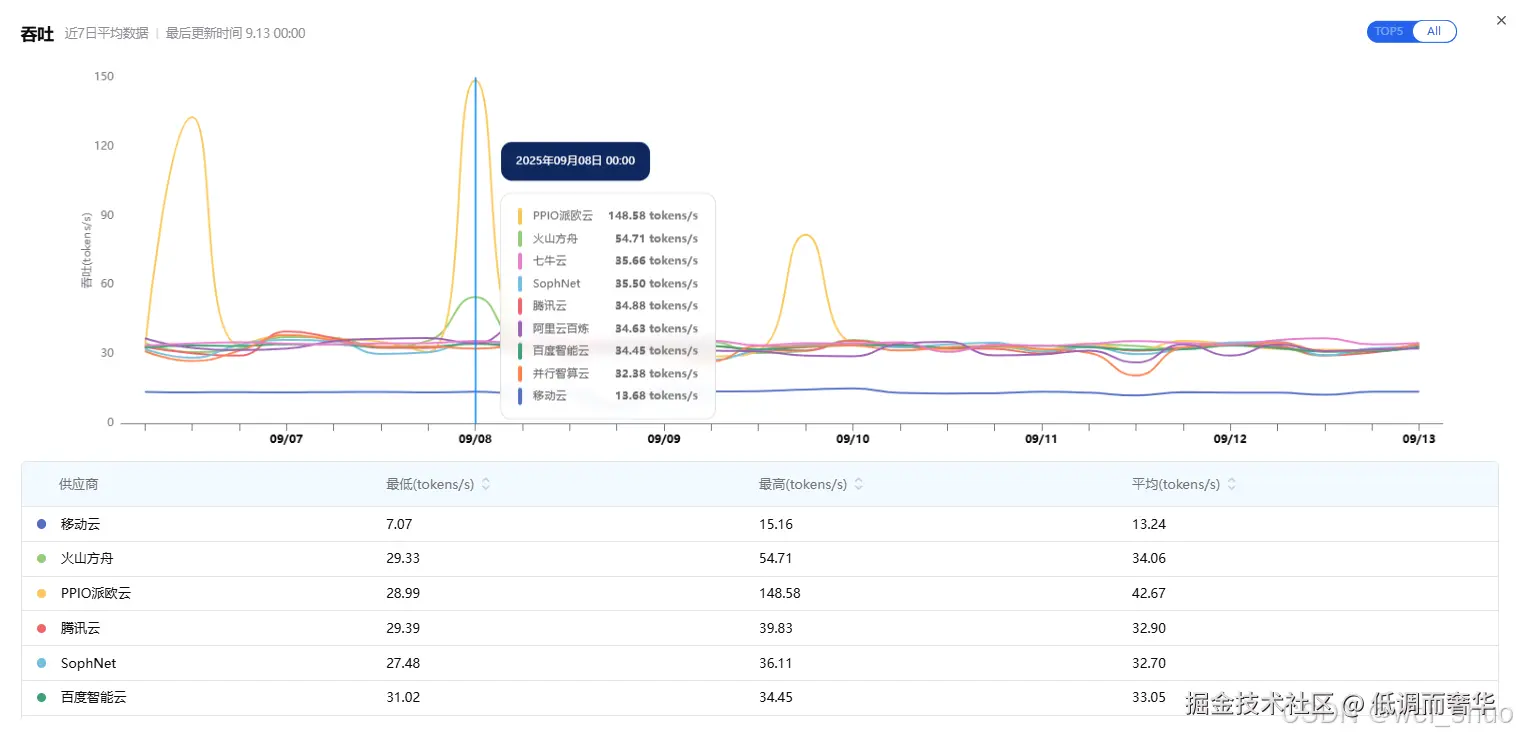Click the 27.48 minimum value for SophNet

pyautogui.click(x=403, y=663)
